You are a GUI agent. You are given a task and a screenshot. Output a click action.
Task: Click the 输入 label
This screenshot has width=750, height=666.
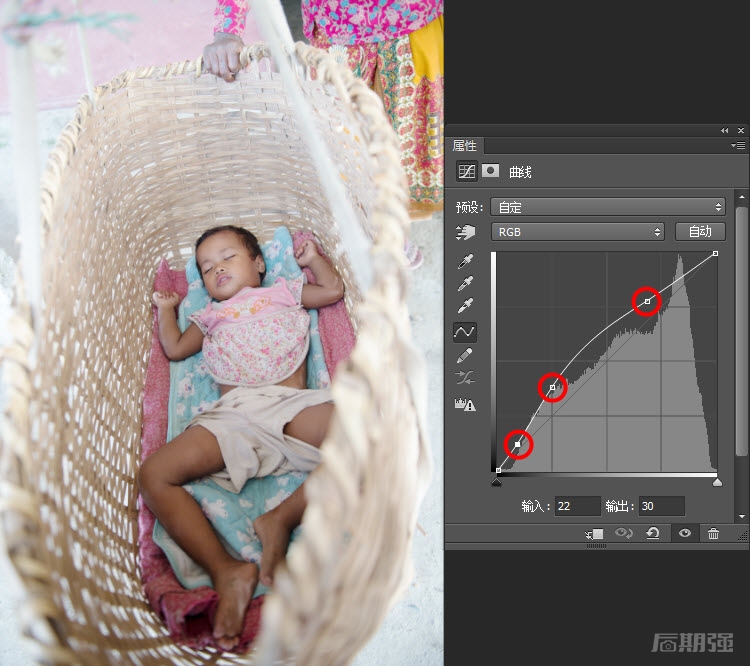point(536,506)
